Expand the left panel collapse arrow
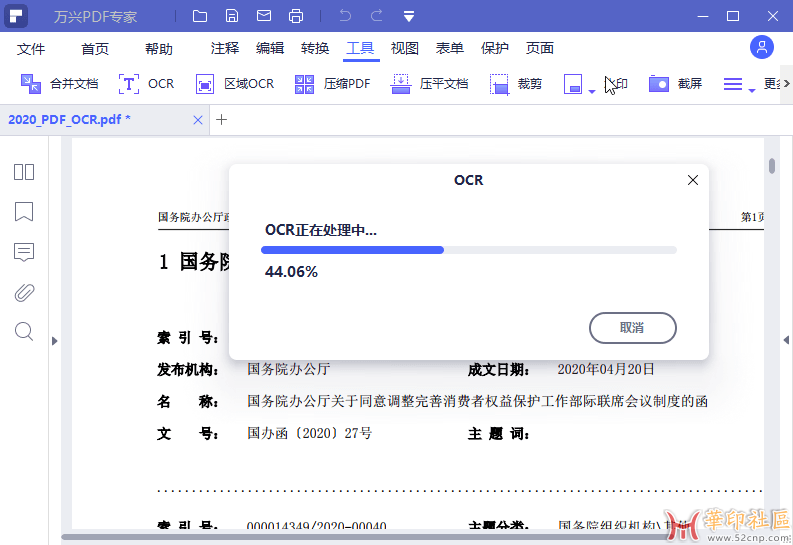The image size is (793, 545). [55, 341]
